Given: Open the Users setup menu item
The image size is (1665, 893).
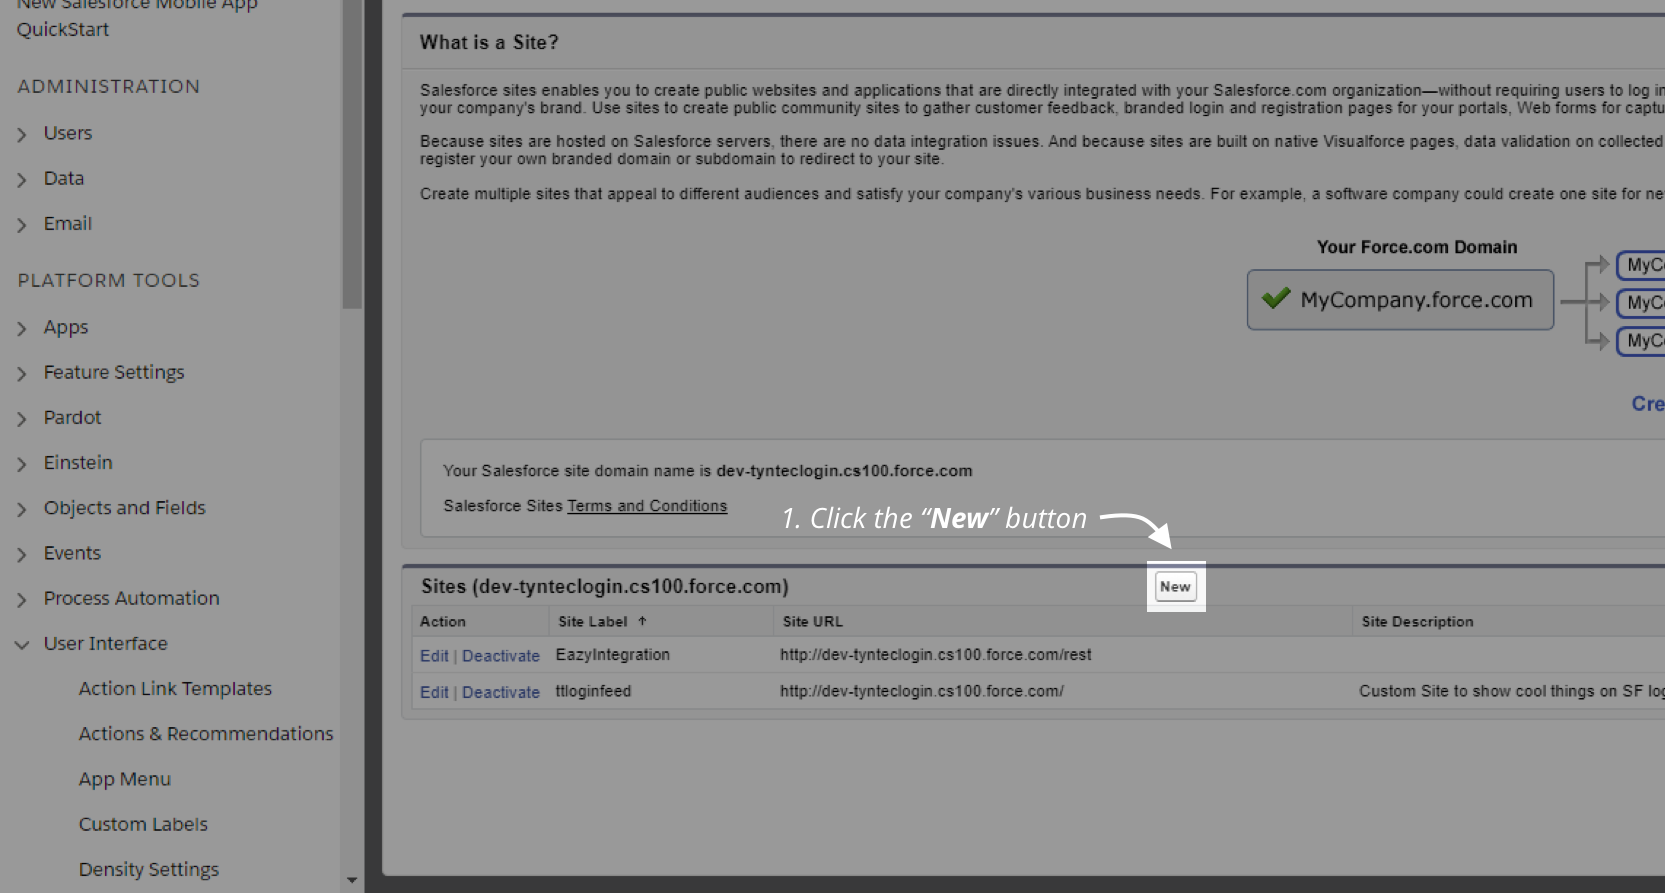Looking at the screenshot, I should 68,133.
